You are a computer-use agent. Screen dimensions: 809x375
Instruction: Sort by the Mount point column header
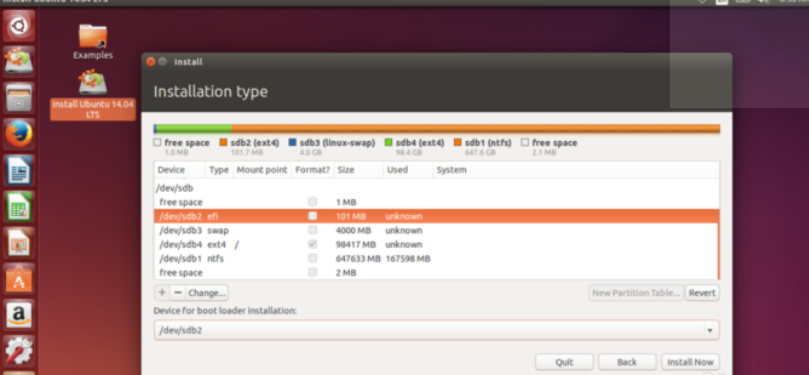pos(262,170)
